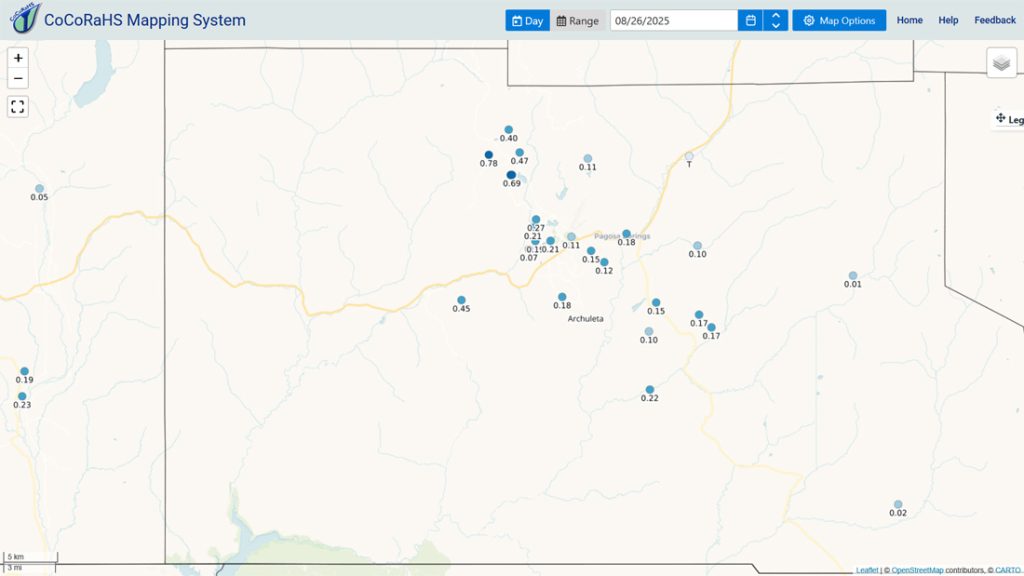The height and width of the screenshot is (576, 1024).
Task: Open the calendar date picker icon
Action: click(750, 20)
